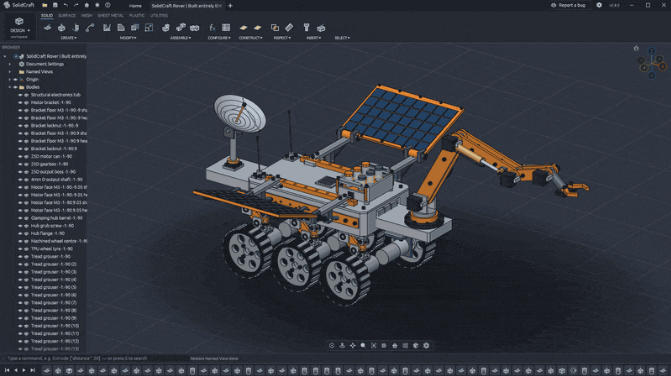
Task: Open the CONFIGURE dropdown menu
Action: [x=219, y=38]
